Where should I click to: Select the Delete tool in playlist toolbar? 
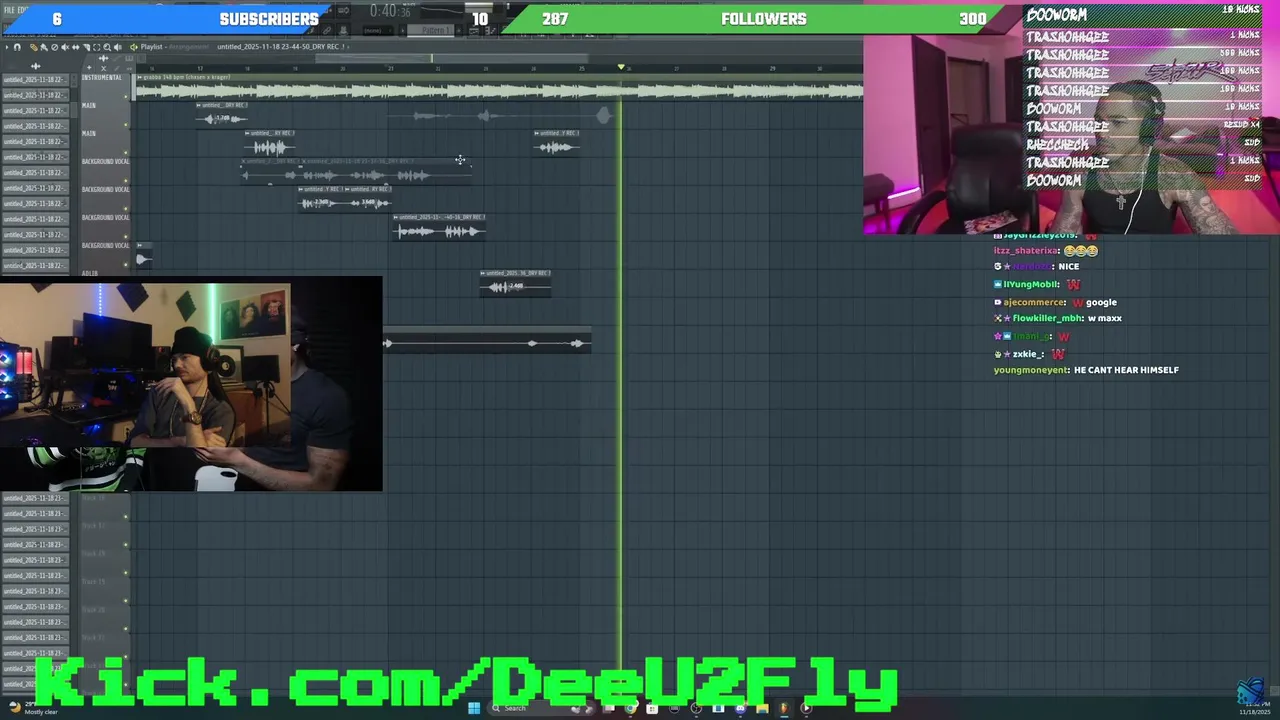click(54, 47)
